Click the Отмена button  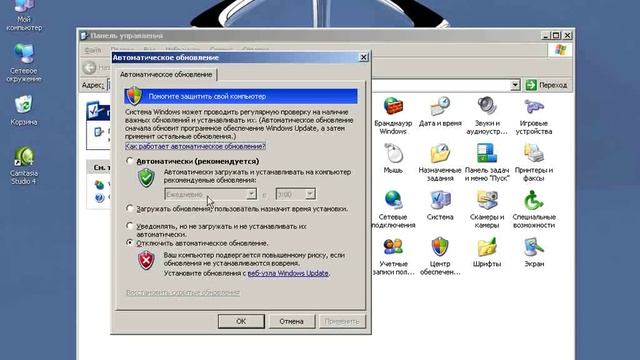(291, 321)
